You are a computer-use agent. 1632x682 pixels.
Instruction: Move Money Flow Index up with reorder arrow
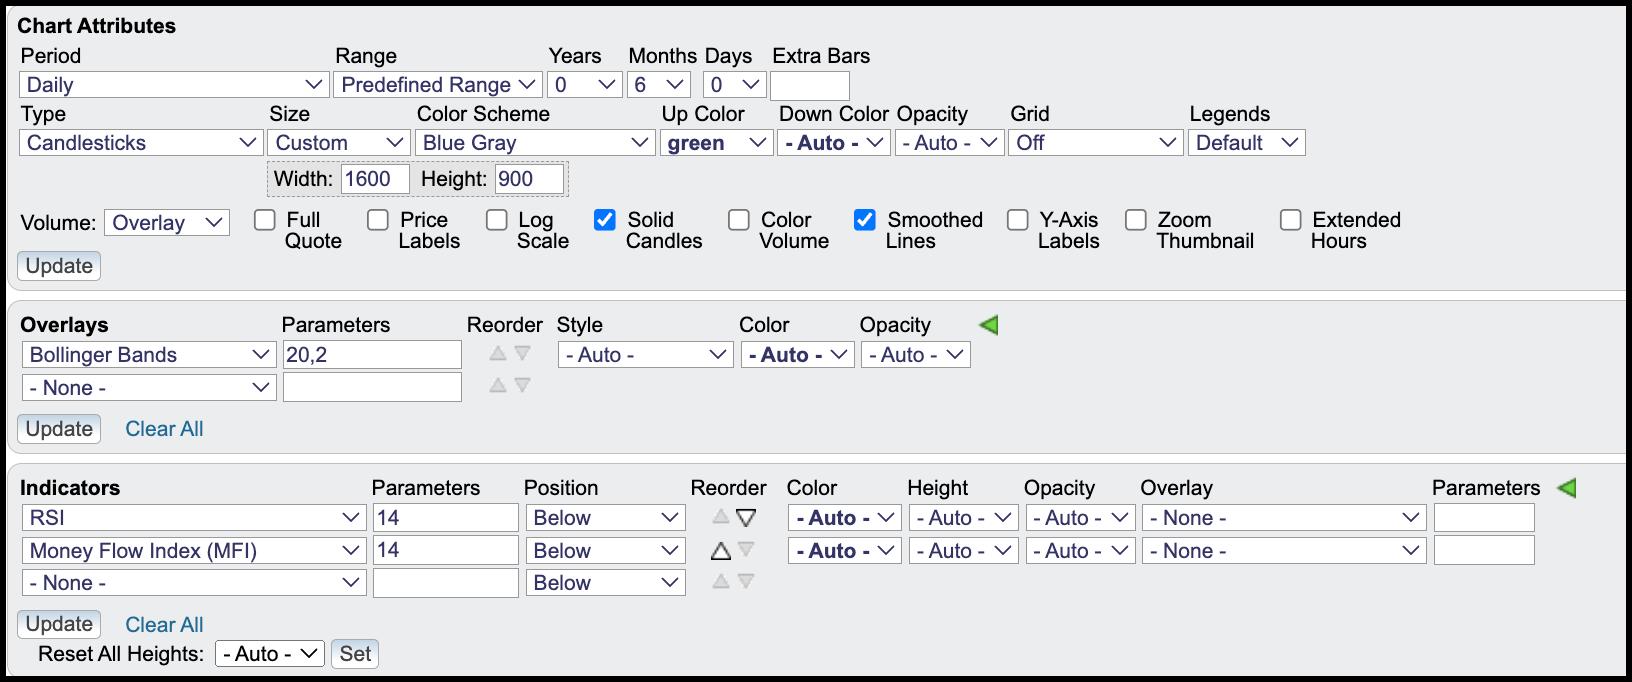point(721,551)
